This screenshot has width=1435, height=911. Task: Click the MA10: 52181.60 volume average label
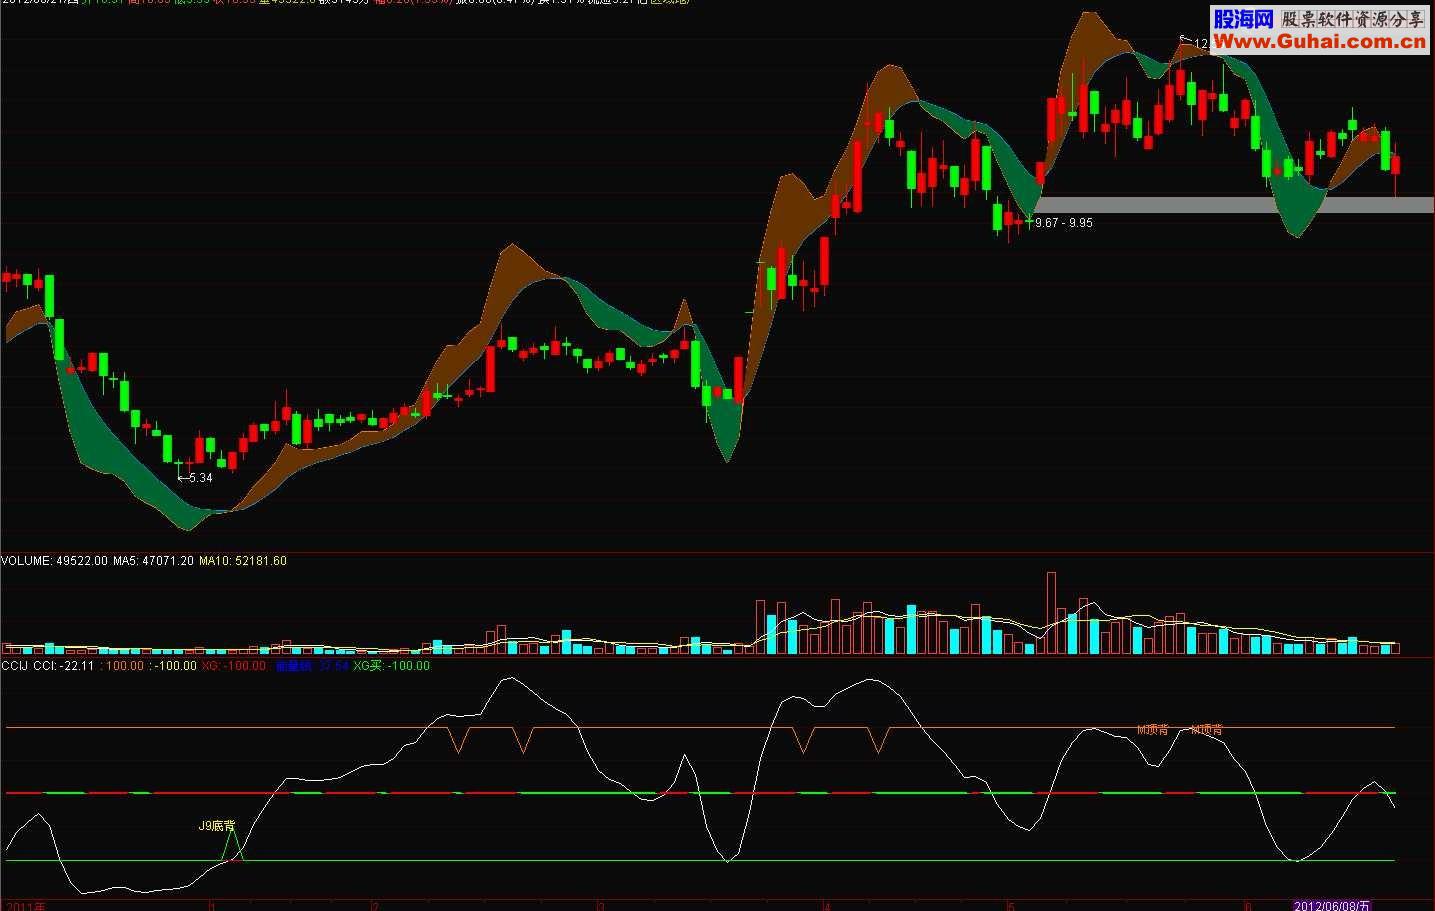pos(243,561)
